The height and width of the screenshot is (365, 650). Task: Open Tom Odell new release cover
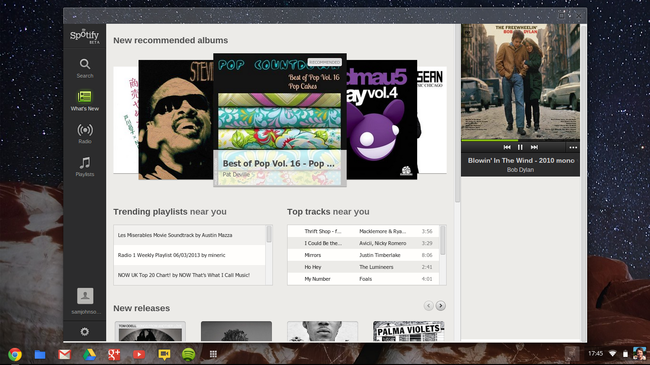tap(150, 331)
